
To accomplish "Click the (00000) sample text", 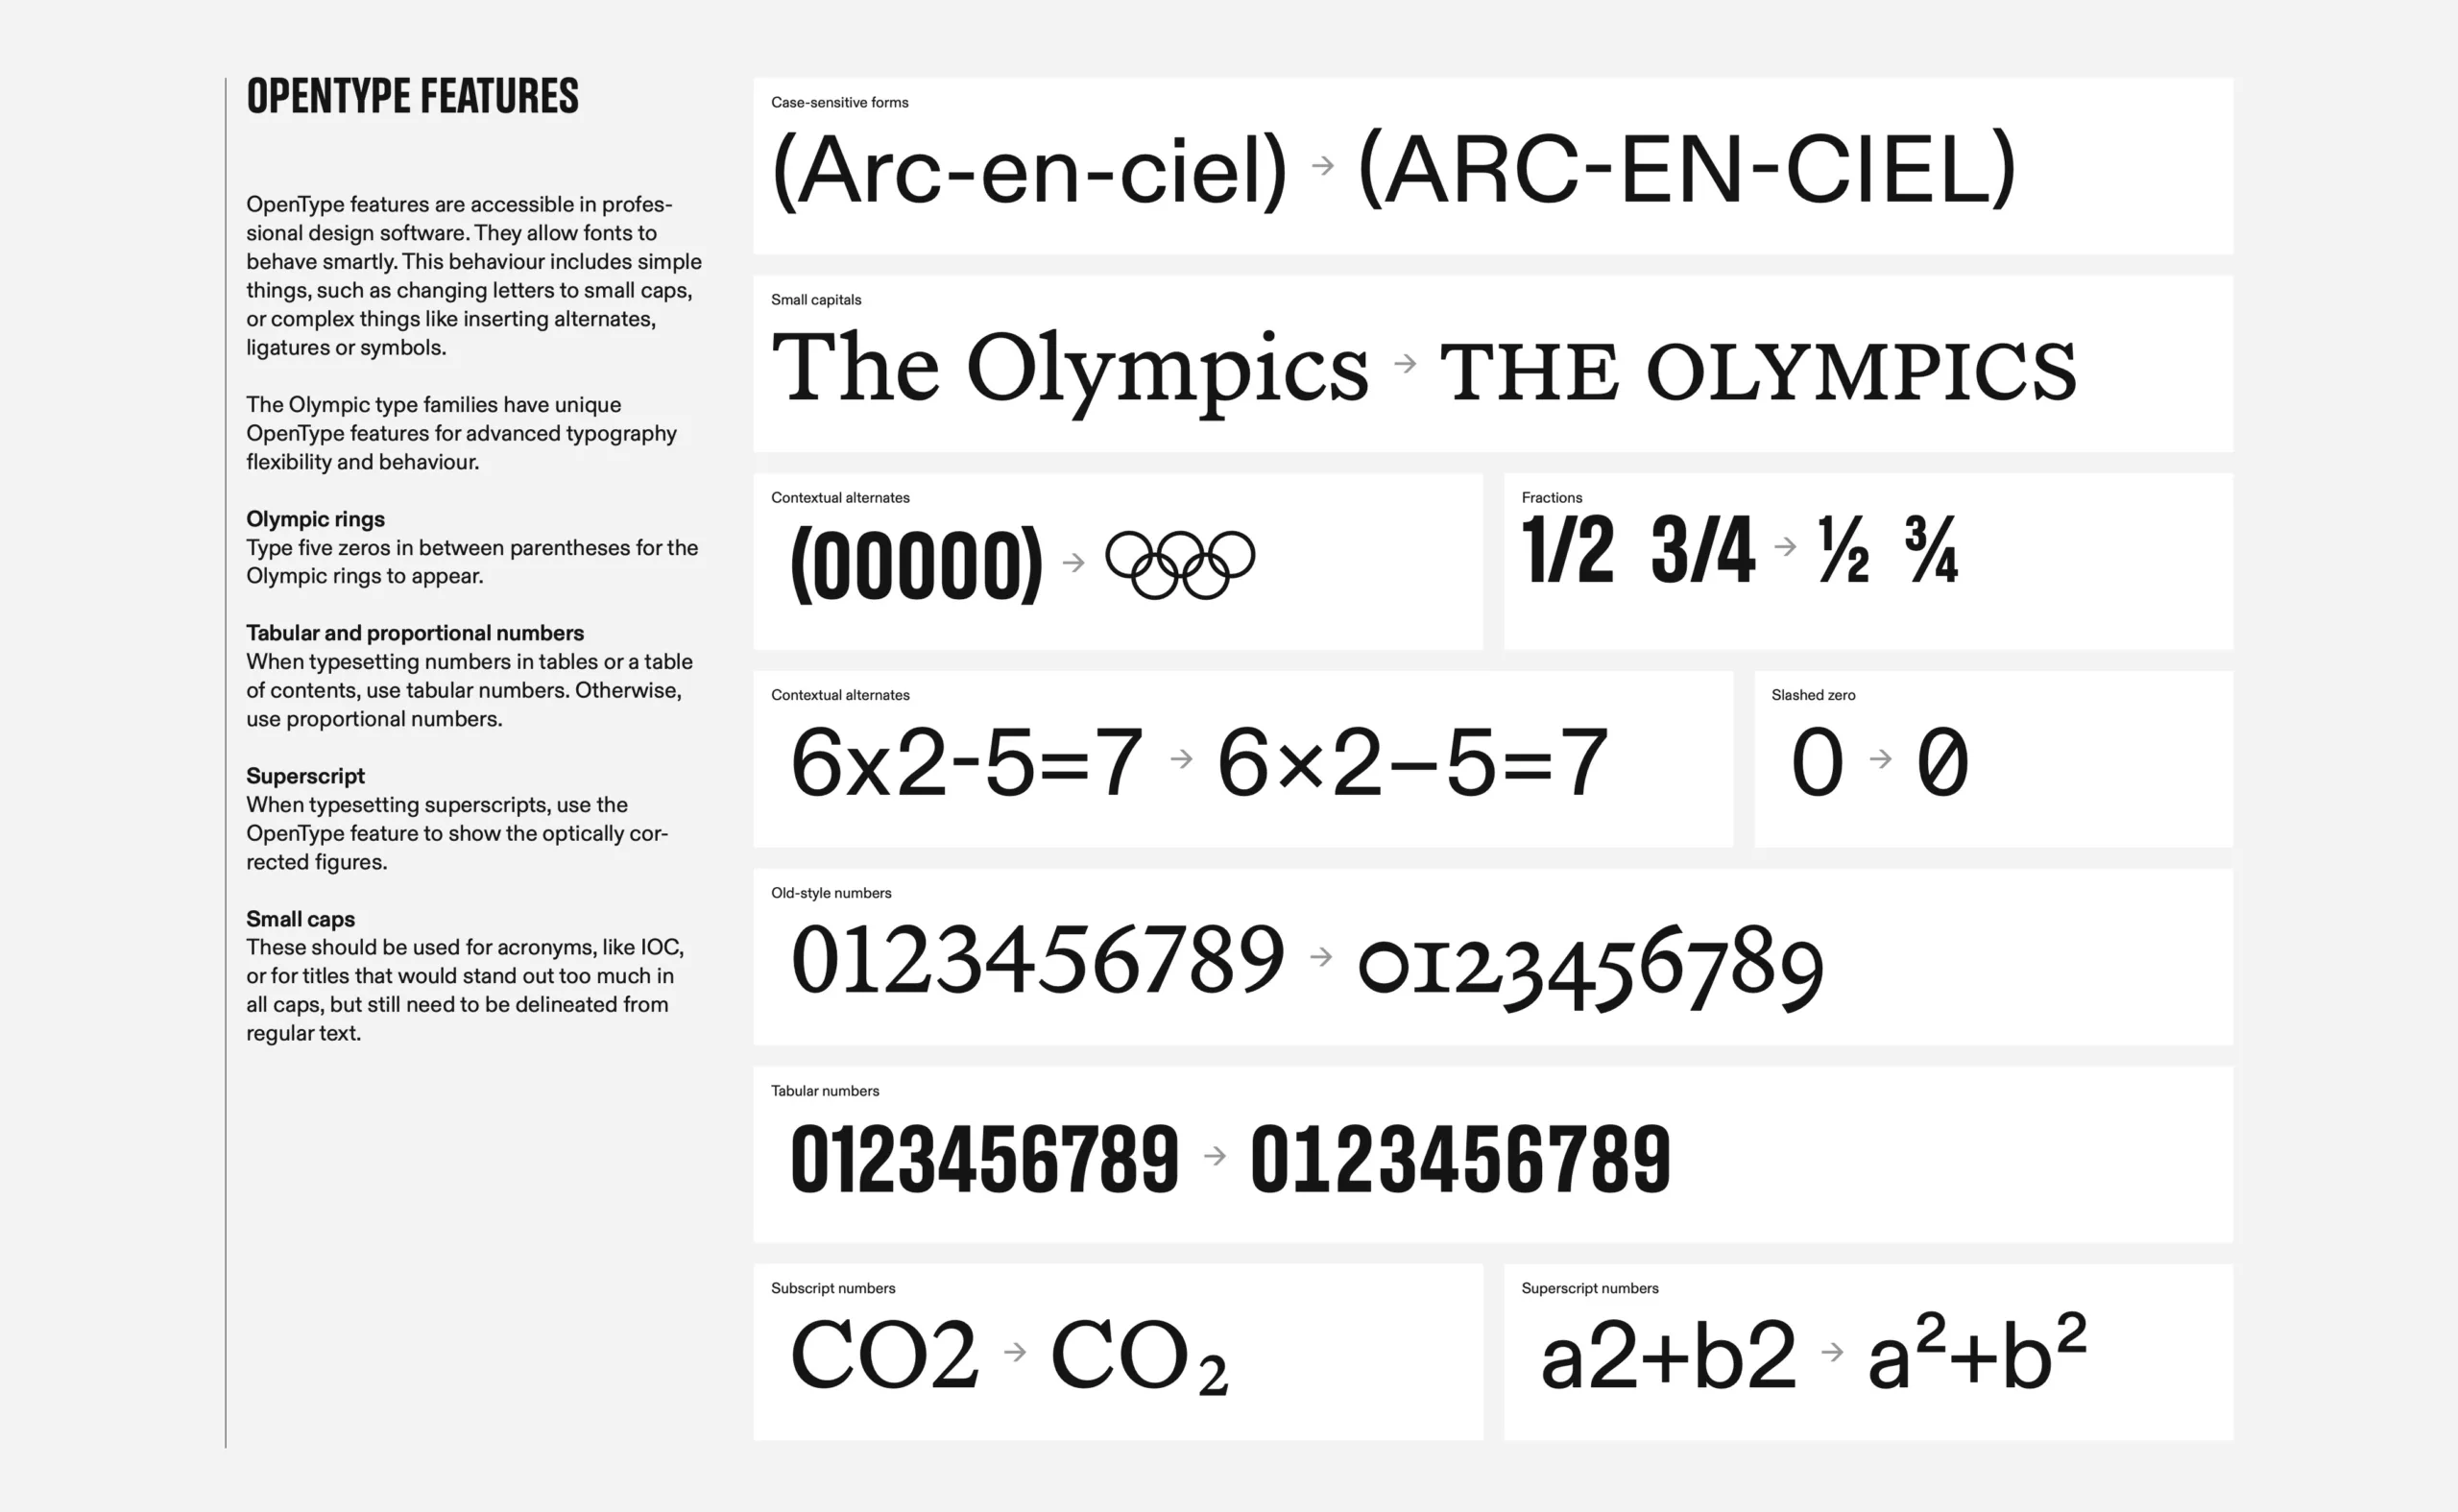I will pos(916,565).
